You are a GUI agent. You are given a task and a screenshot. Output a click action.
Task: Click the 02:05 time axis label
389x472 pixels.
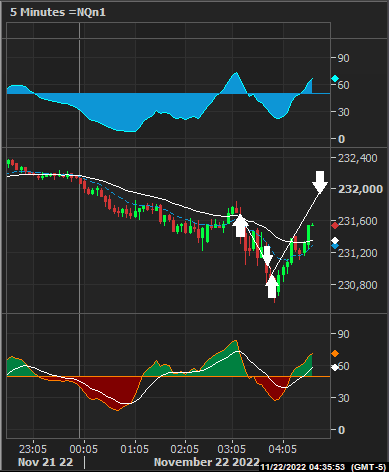point(184,449)
